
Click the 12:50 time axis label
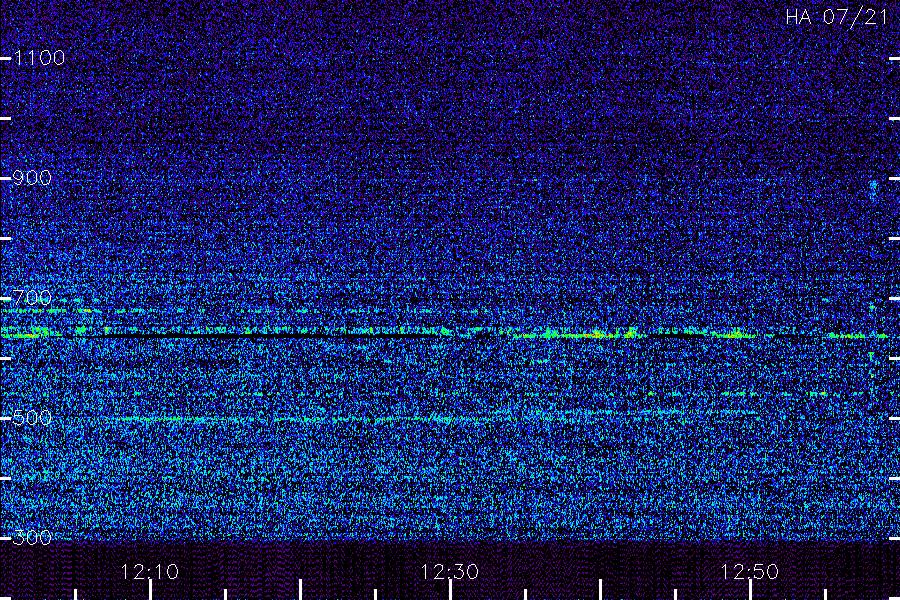click(750, 572)
